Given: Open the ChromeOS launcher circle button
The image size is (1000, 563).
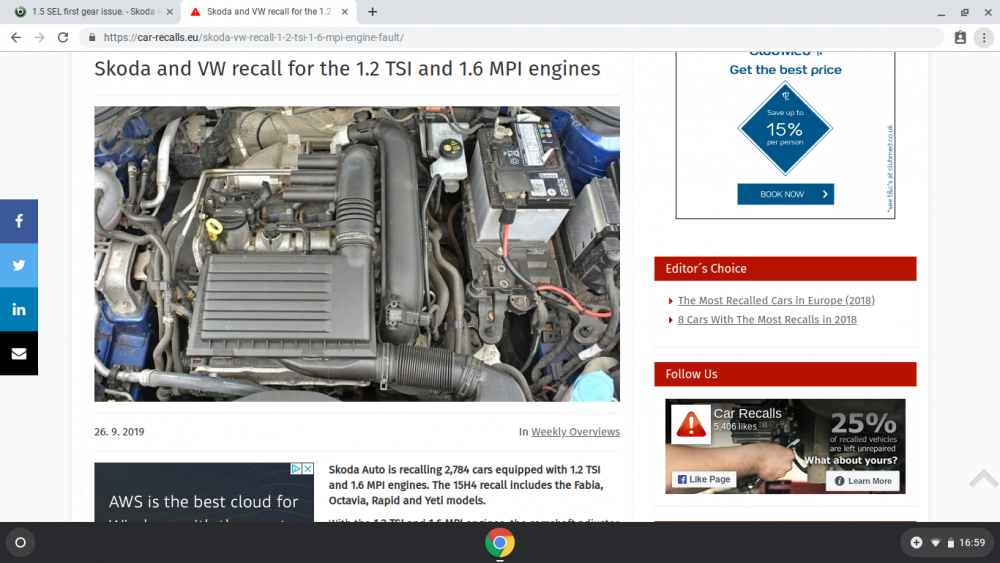Looking at the screenshot, I should [x=20, y=543].
